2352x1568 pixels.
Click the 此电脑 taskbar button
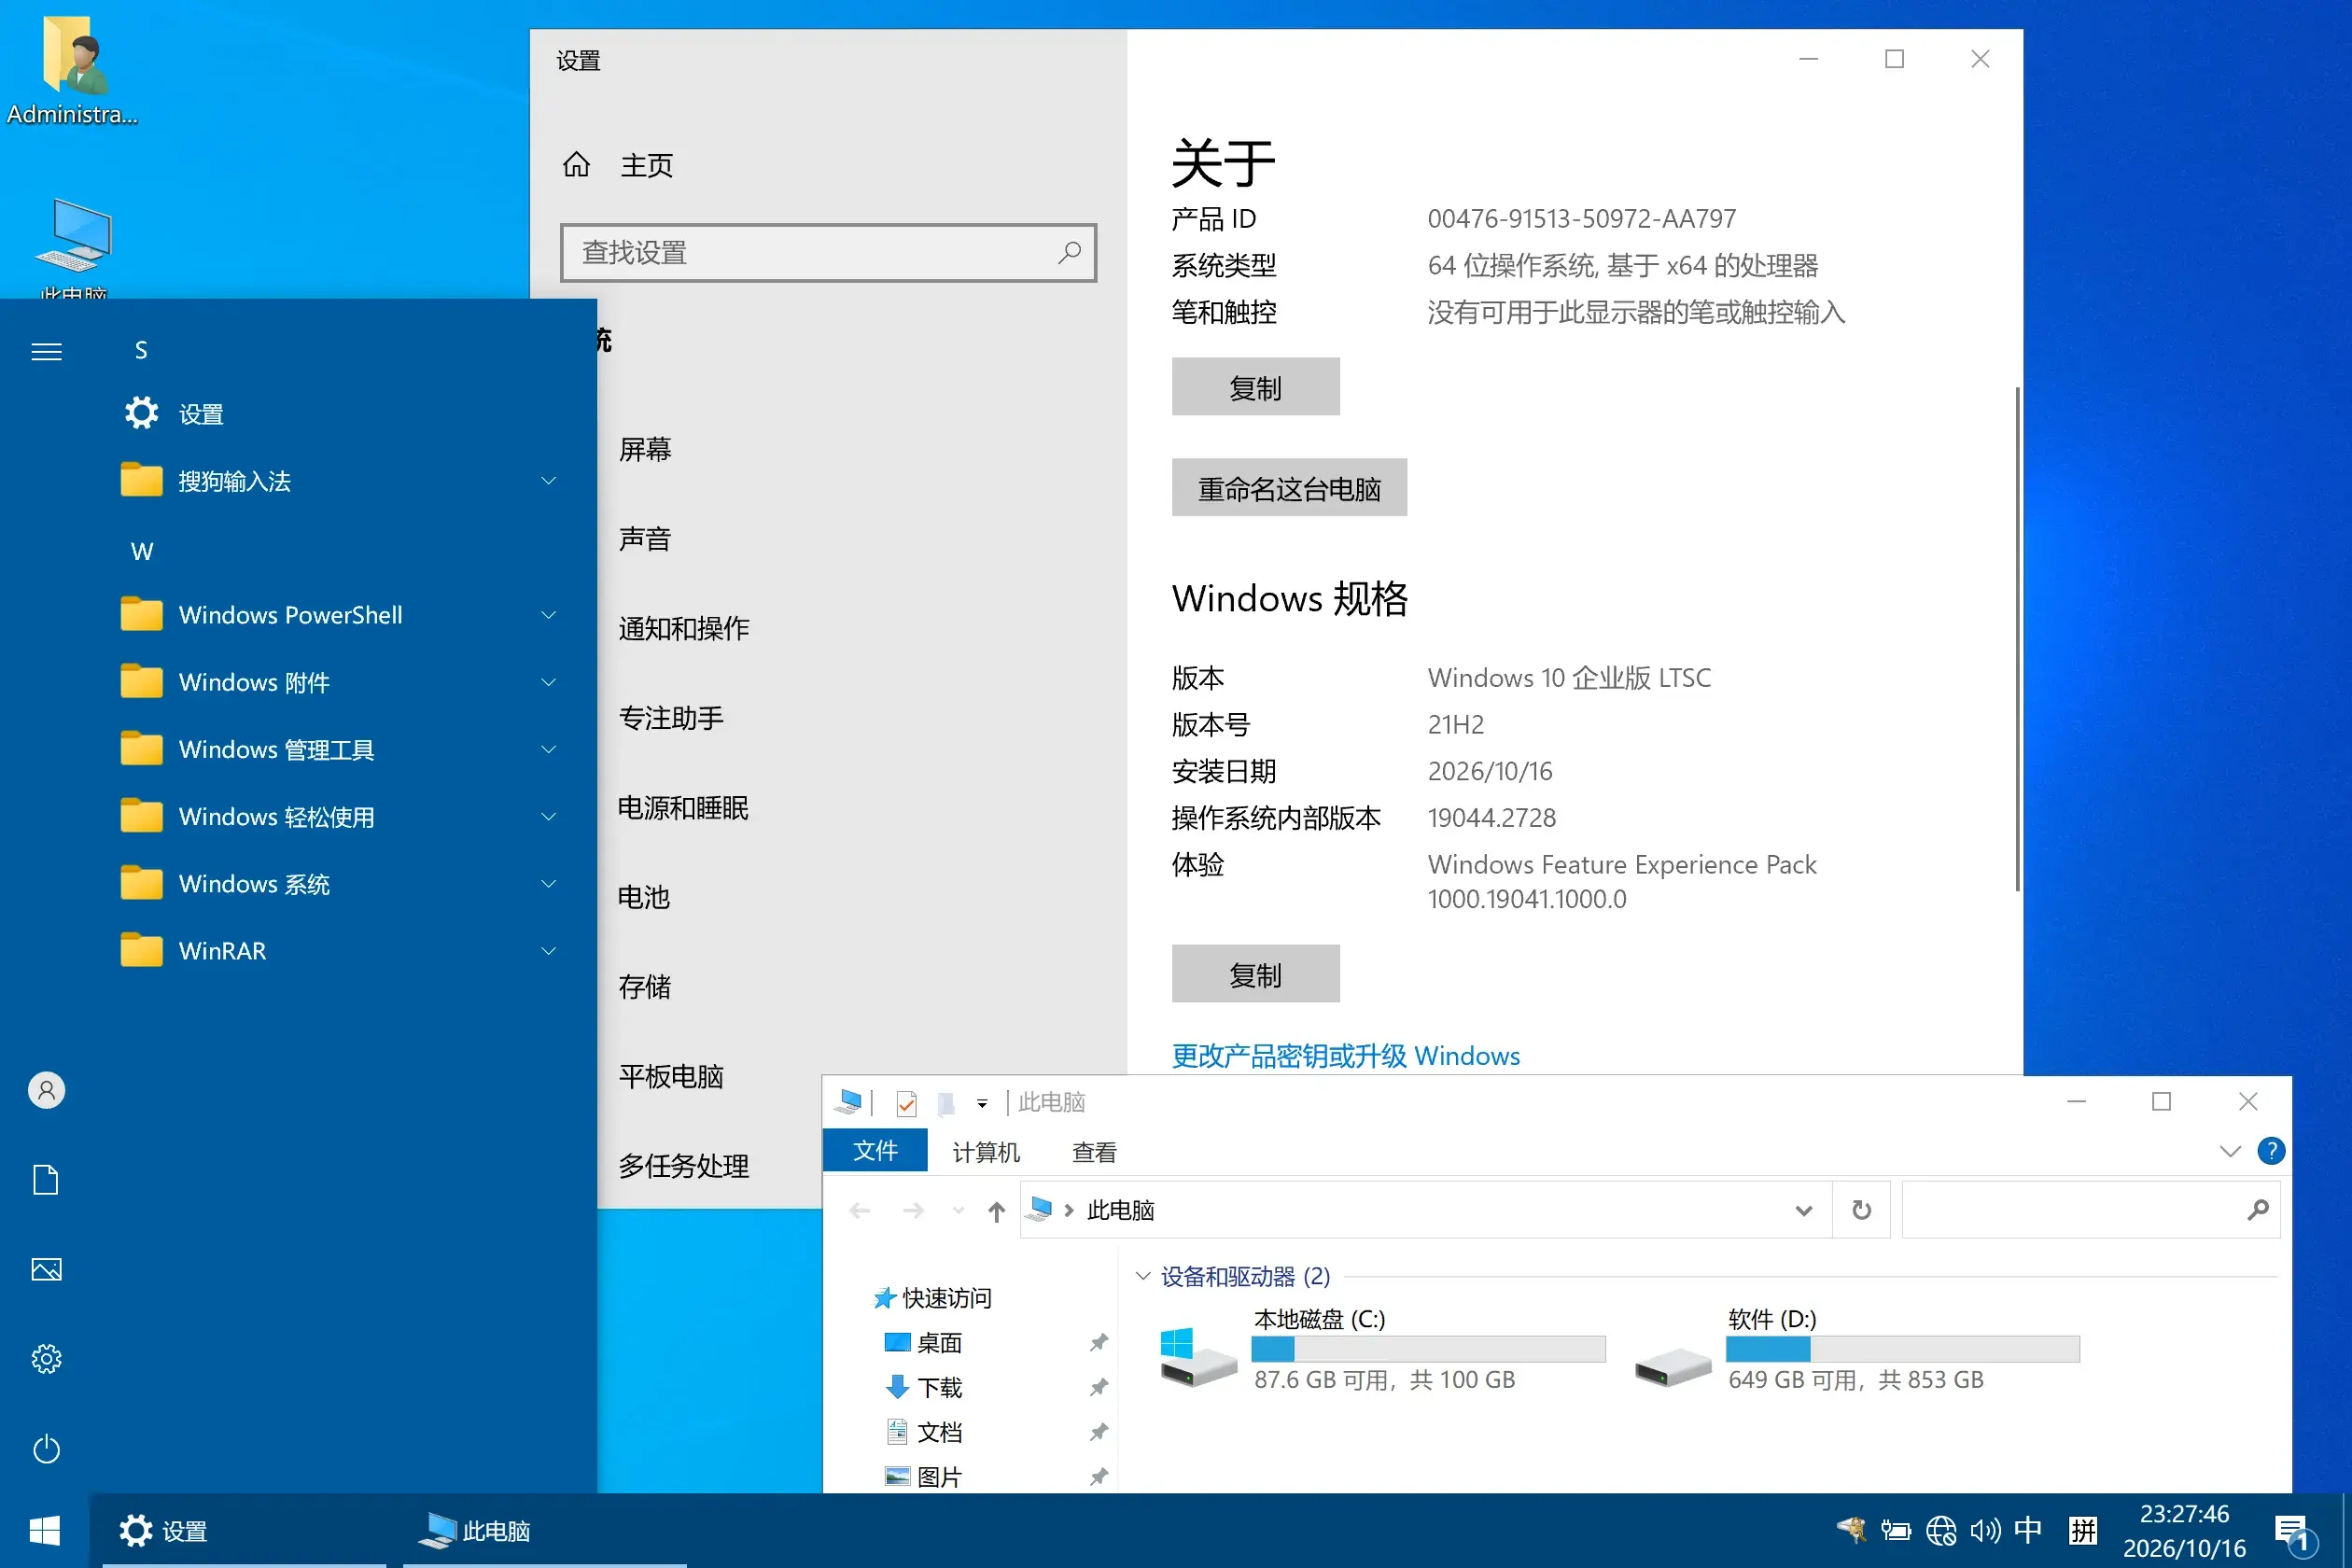click(x=544, y=1530)
